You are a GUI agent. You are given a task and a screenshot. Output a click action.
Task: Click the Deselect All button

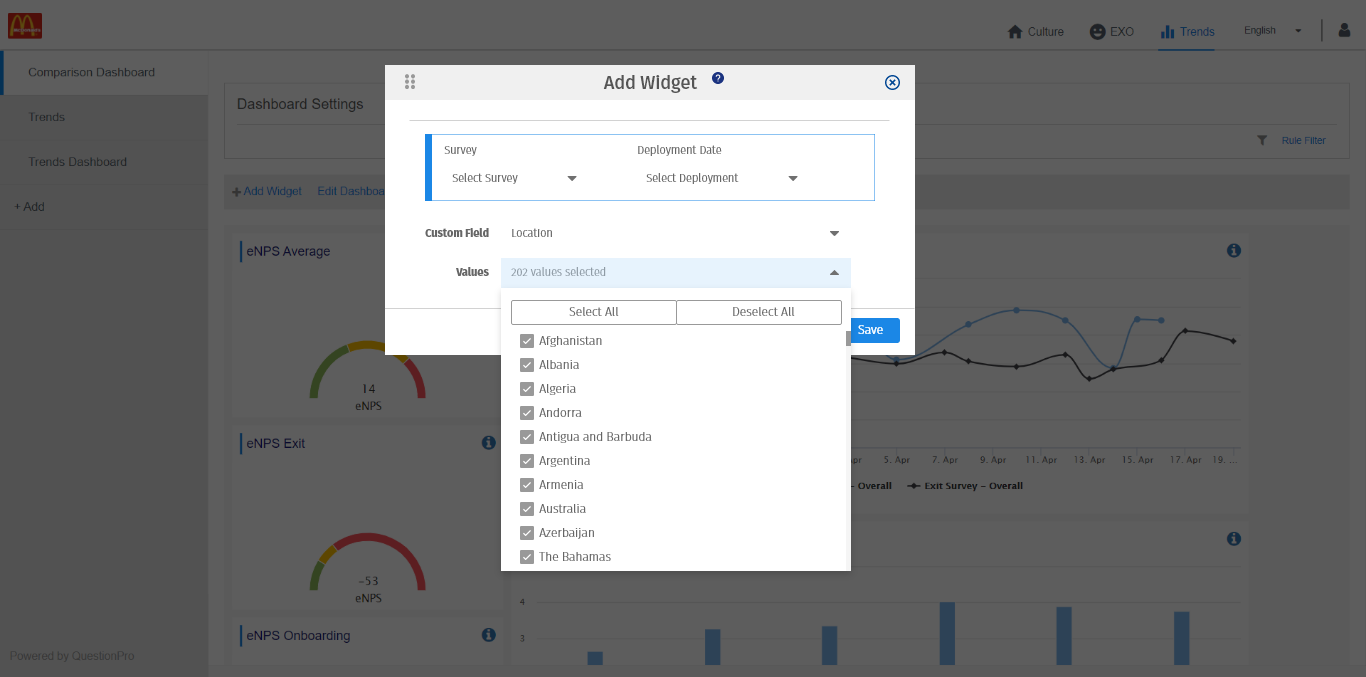coord(759,312)
